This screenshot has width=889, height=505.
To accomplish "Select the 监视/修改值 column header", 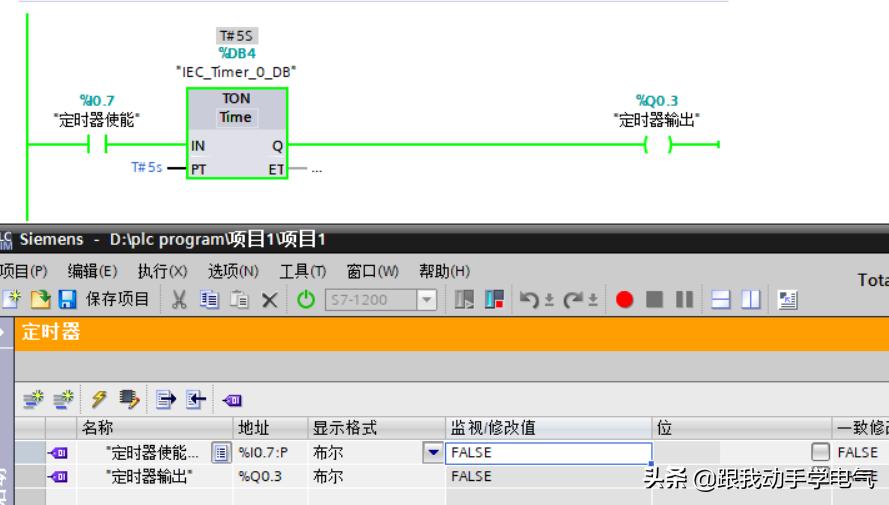I will tap(549, 428).
